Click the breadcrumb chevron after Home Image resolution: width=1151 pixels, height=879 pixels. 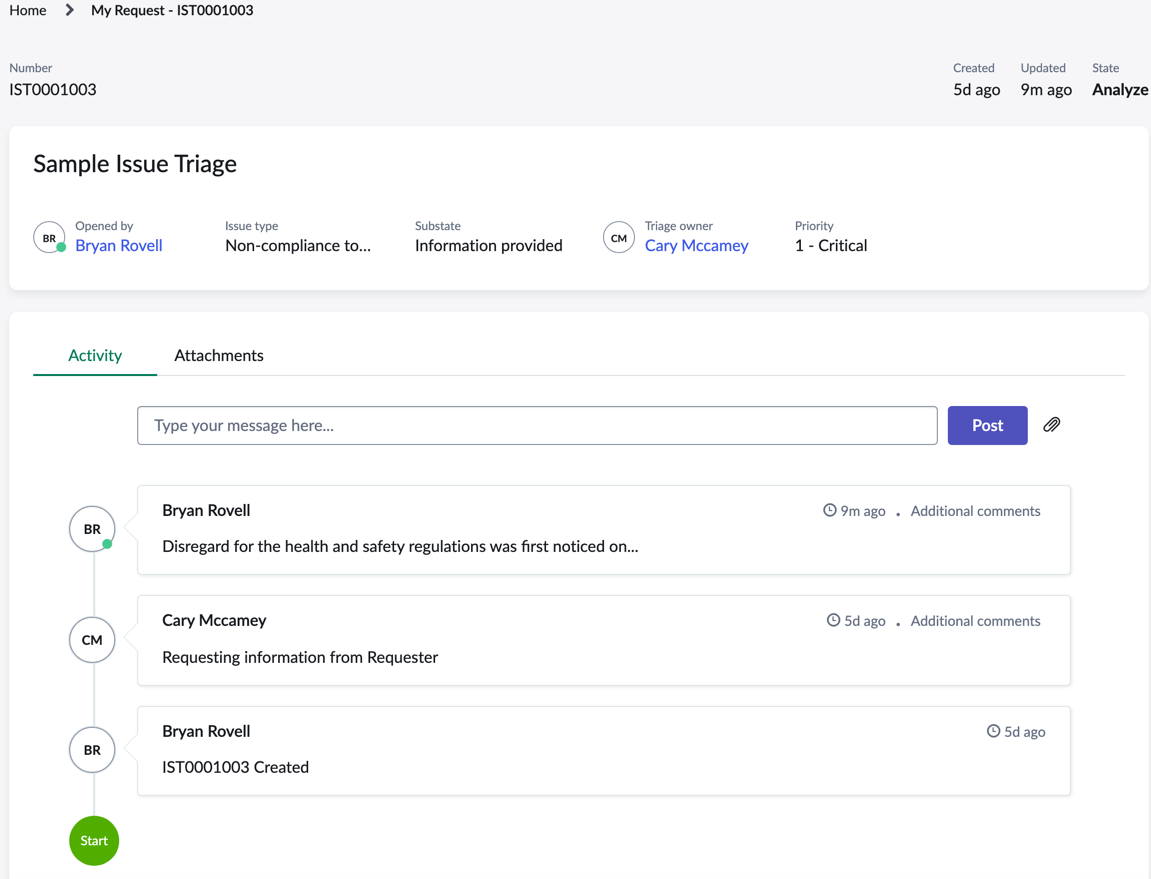(x=69, y=10)
